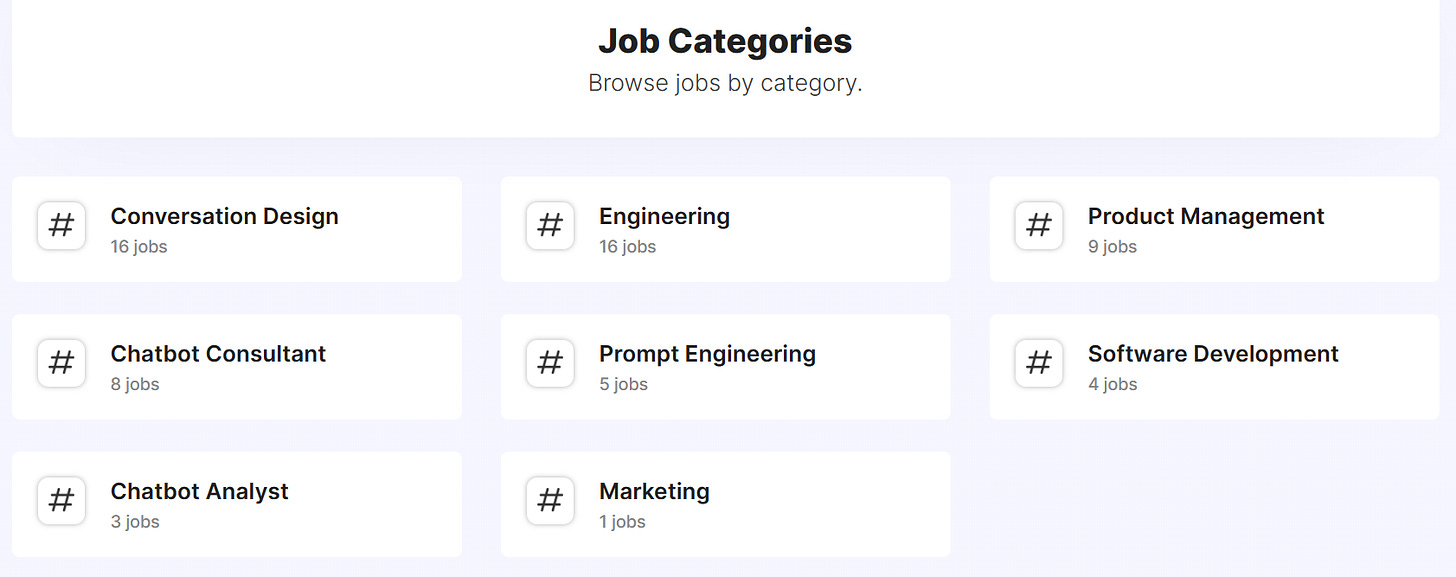The height and width of the screenshot is (577, 1456).
Task: Click the hash icon beside Conversation Design
Action: [x=61, y=226]
